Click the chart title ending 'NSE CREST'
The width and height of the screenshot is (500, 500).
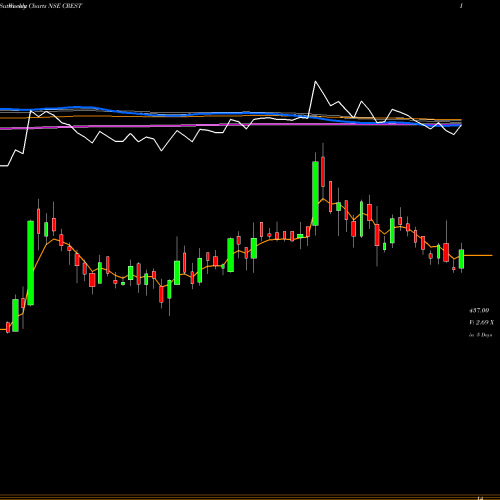(41, 6)
